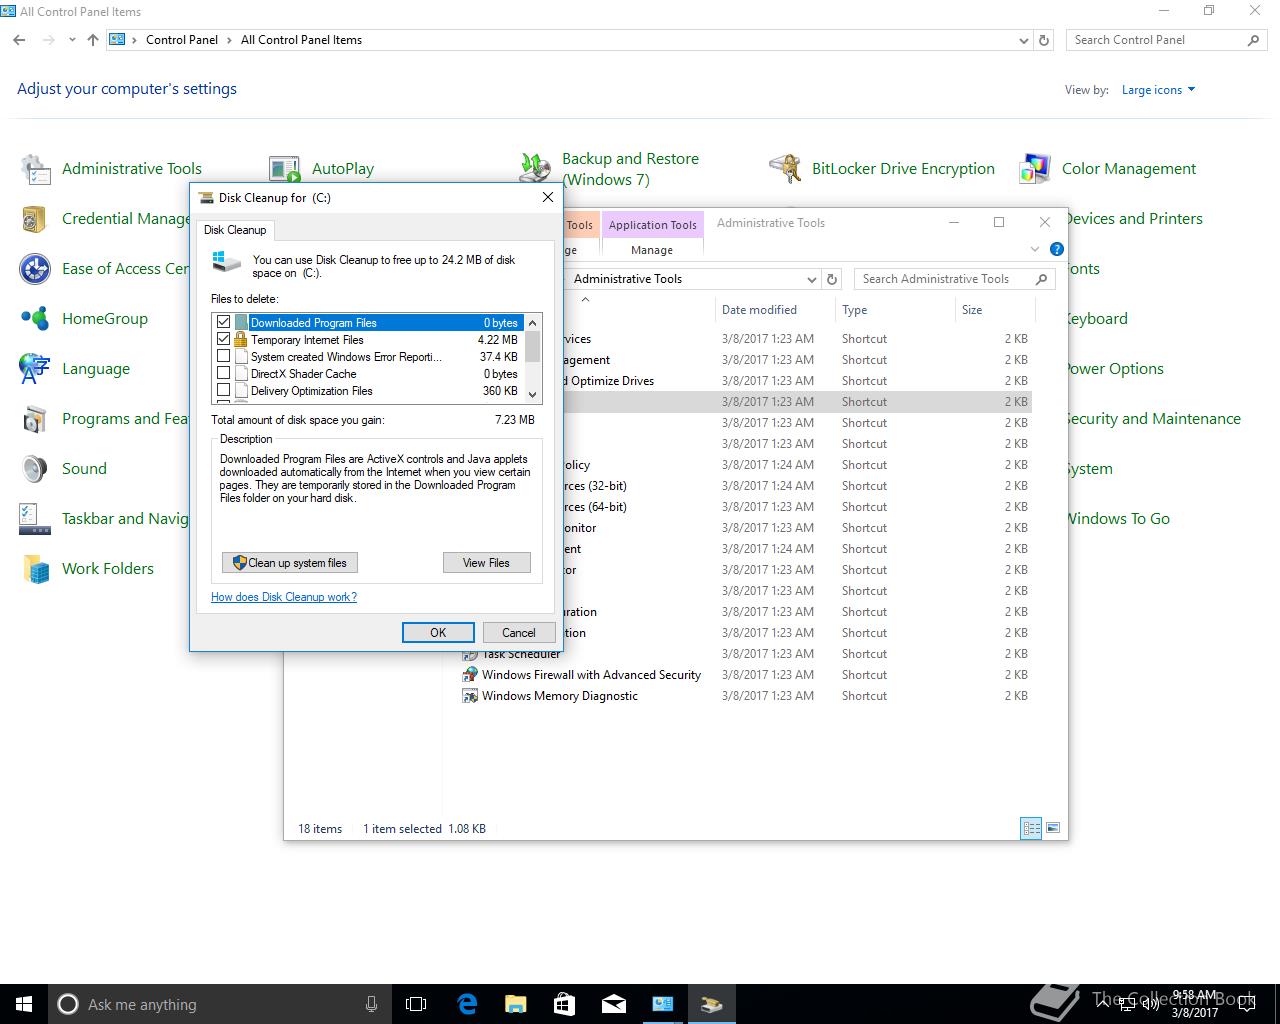This screenshot has height=1024, width=1280.
Task: Open the Work Folders icon
Action: click(36, 569)
